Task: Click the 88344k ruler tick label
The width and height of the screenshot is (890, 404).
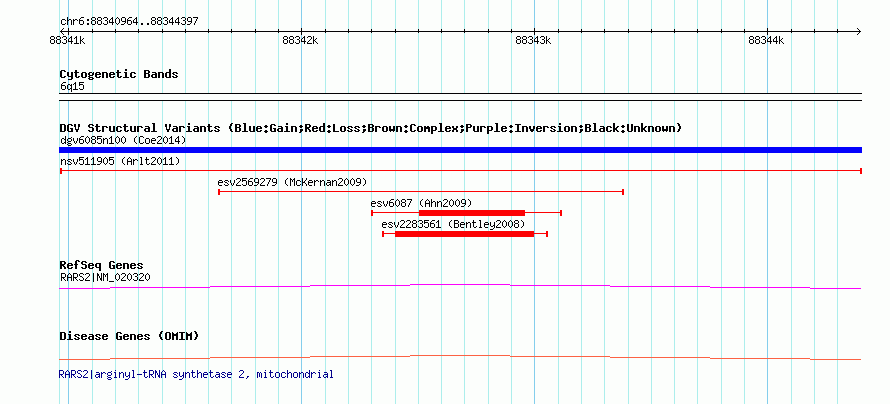Action: tap(766, 40)
